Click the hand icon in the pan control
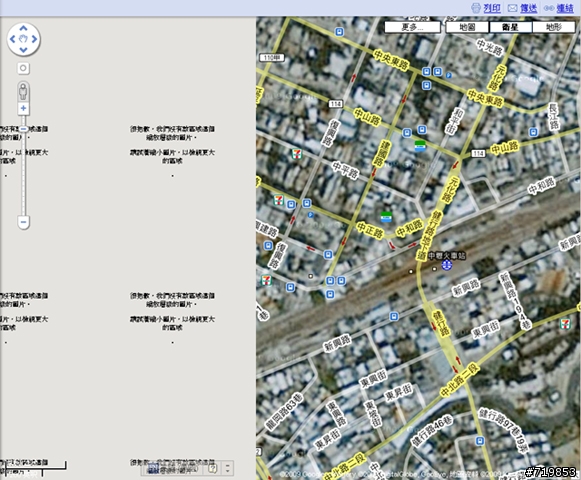Viewport: 581px width, 480px height. point(23,39)
